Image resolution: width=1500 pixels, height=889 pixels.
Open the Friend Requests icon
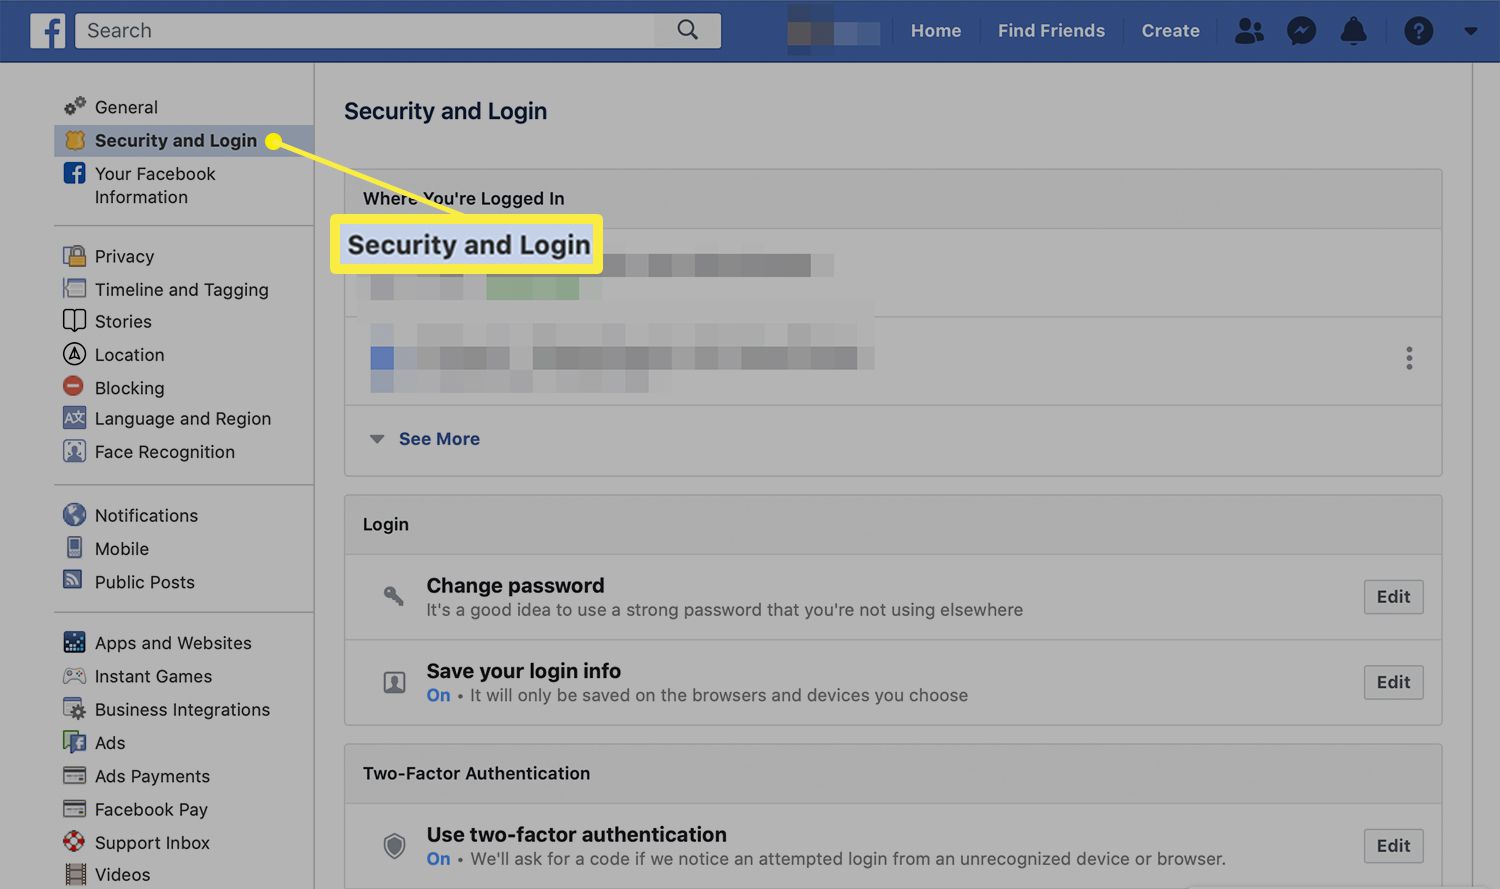click(x=1249, y=31)
